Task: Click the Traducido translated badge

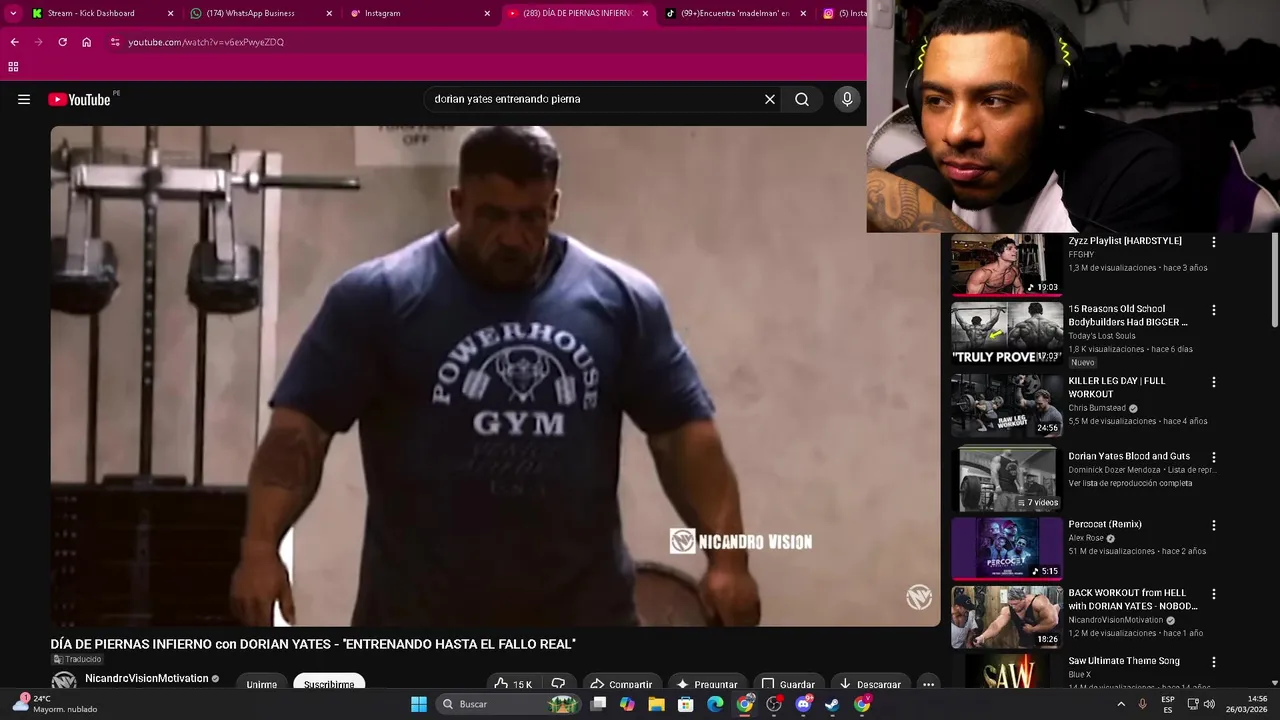Action: (77, 660)
